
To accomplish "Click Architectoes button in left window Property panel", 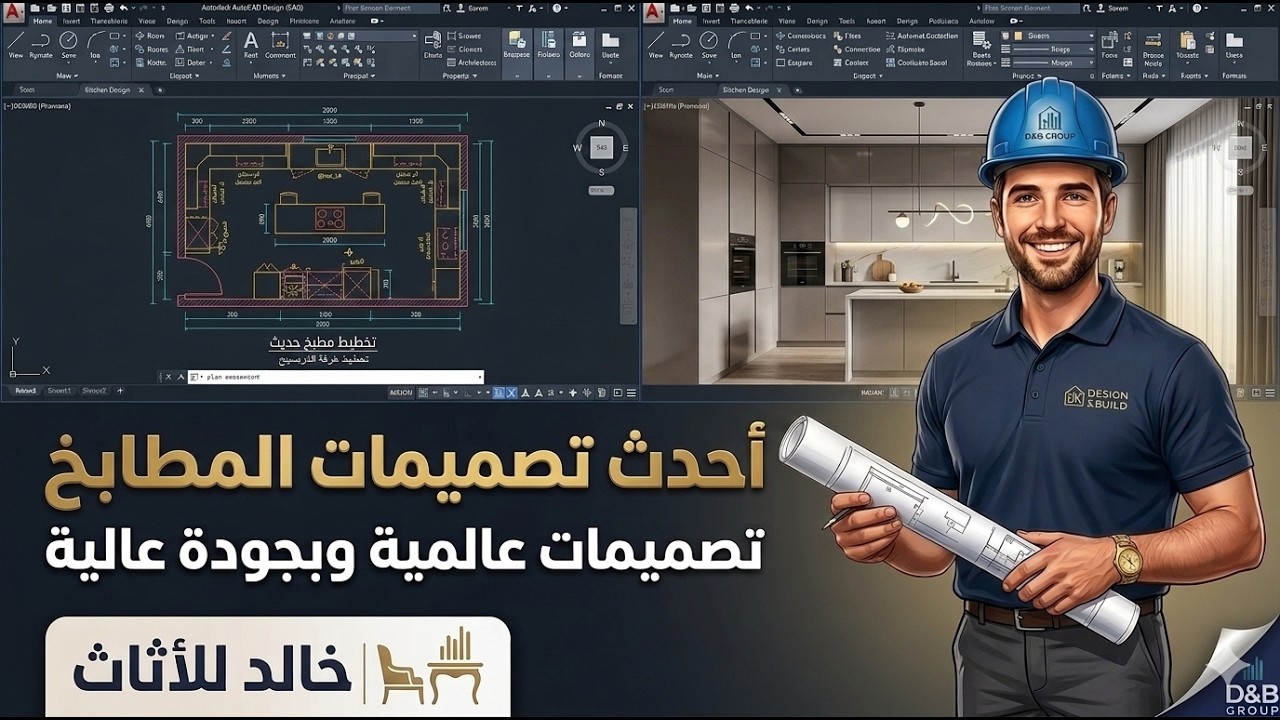I will [x=471, y=63].
